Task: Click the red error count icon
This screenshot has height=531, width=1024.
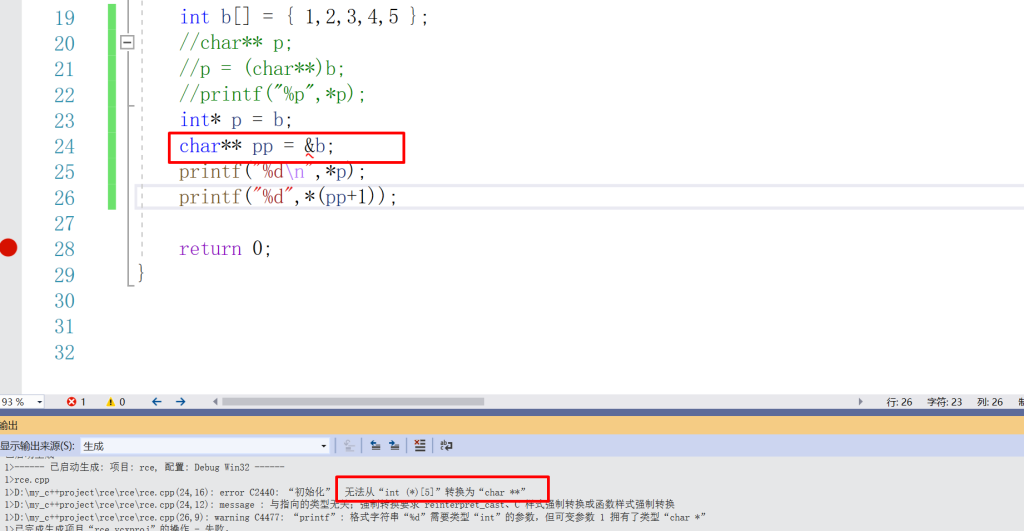Action: click(x=72, y=402)
